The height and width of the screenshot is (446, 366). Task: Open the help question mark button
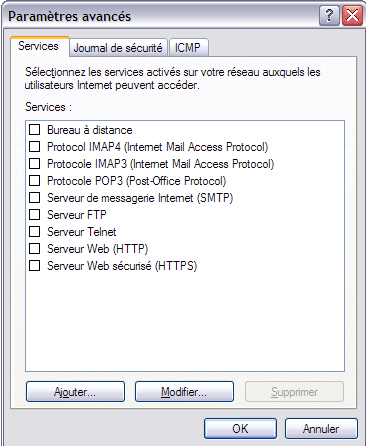(x=329, y=16)
